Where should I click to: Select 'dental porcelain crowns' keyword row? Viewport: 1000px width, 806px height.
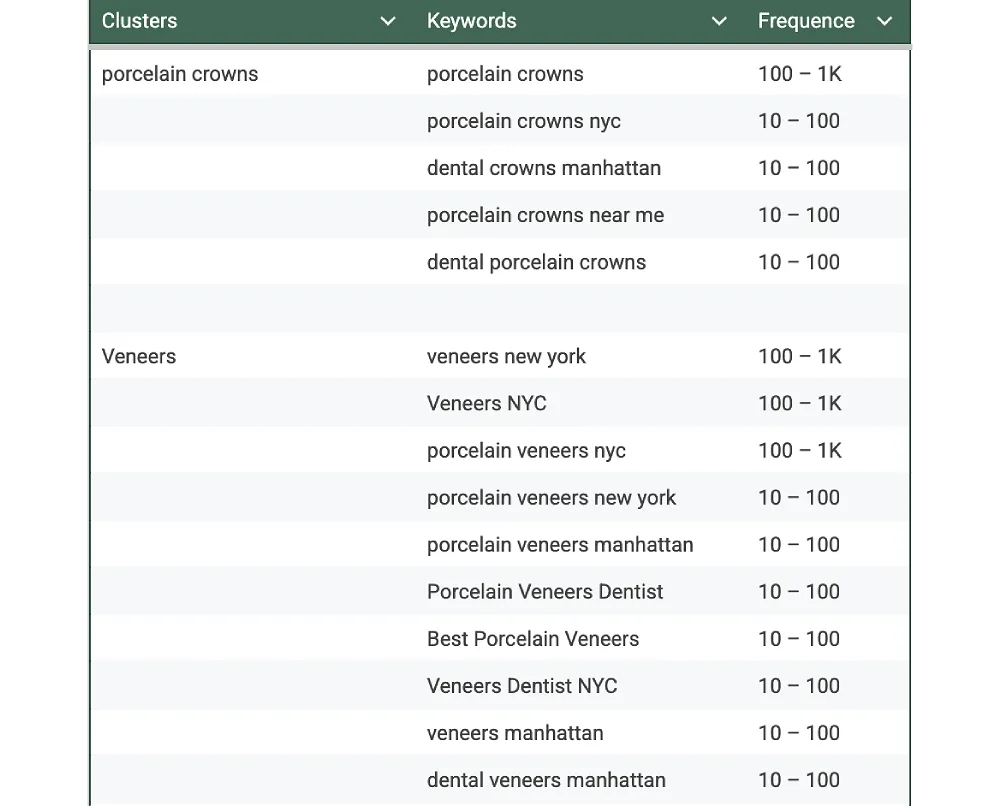click(x=536, y=262)
